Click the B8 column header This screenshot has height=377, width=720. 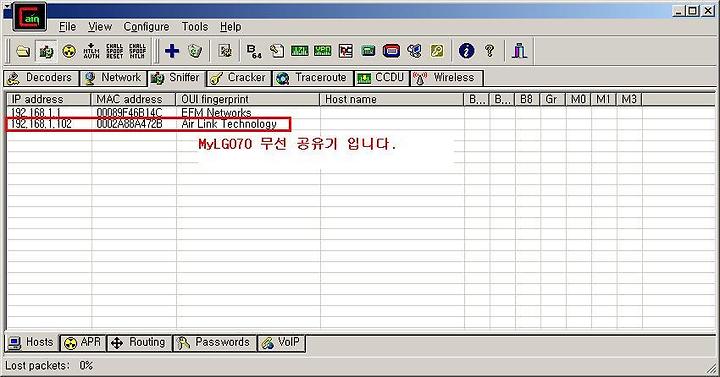(x=527, y=99)
